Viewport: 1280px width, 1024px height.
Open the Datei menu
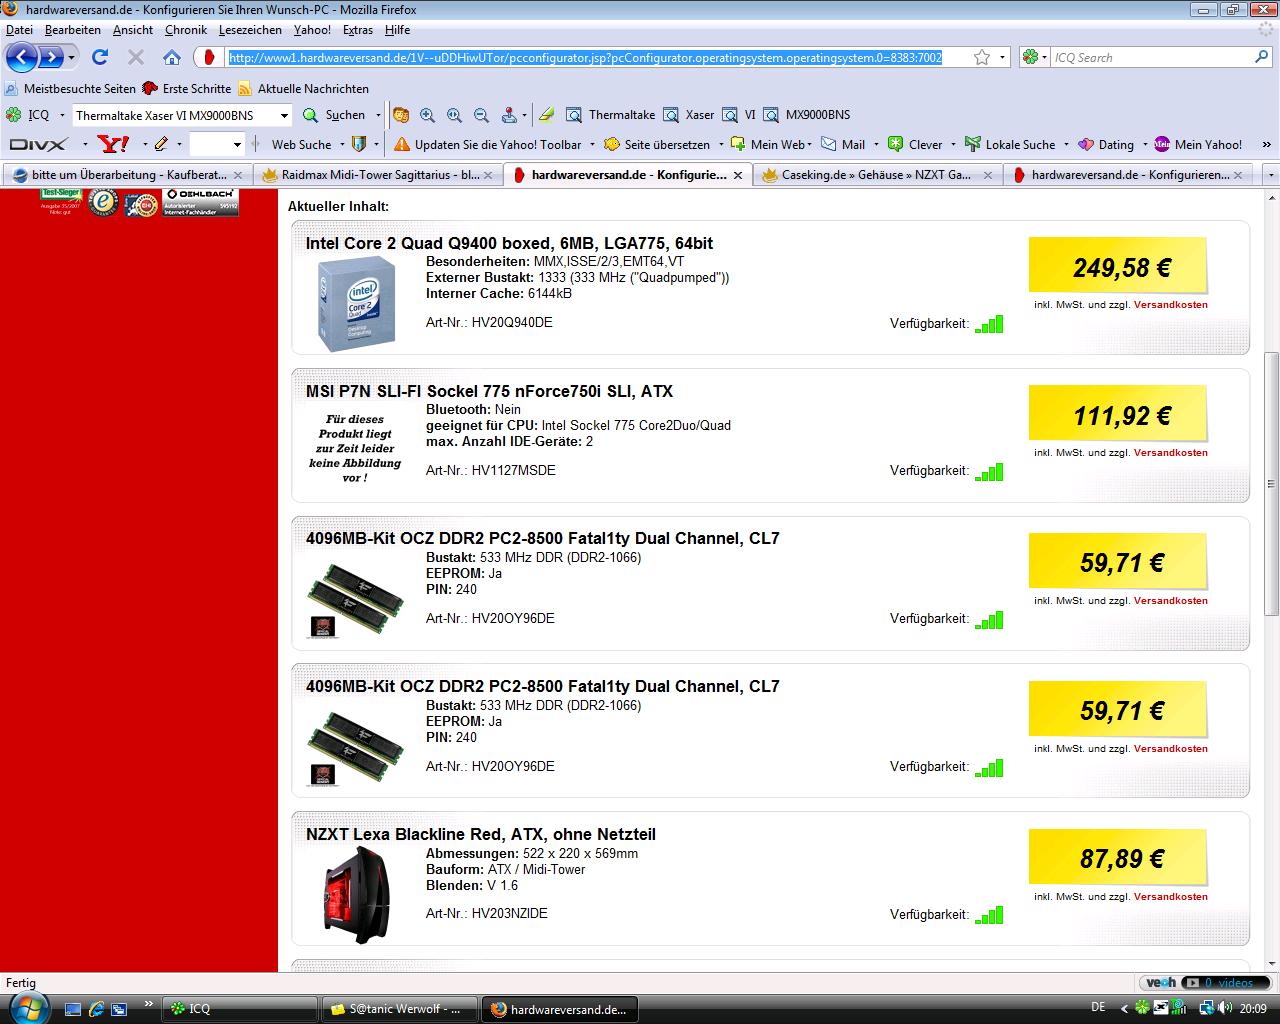(x=19, y=30)
